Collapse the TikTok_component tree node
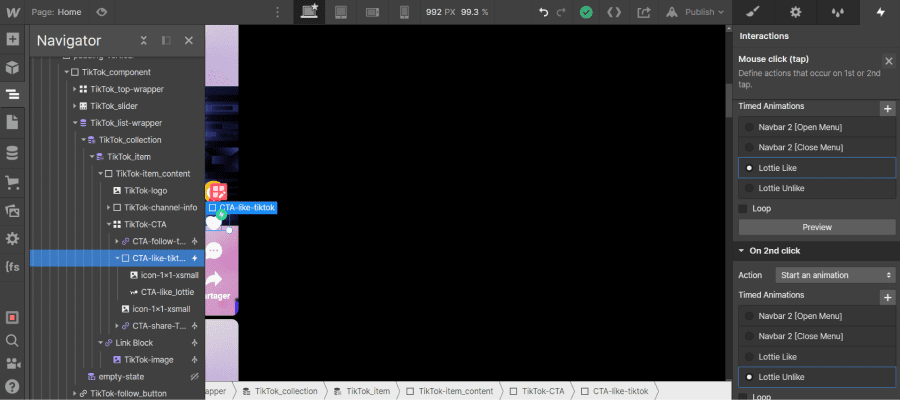Viewport: 900px width, 400px height. pyautogui.click(x=67, y=72)
